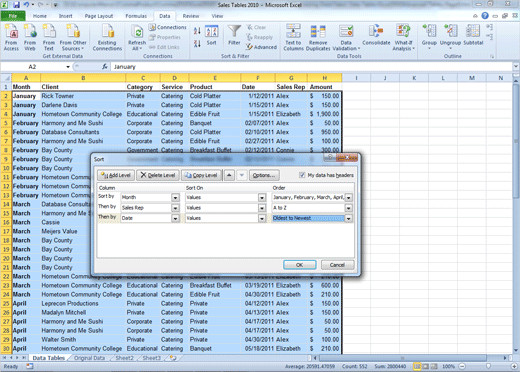Cancel the Sort dialog
The height and width of the screenshot is (372, 520).
[337, 265]
